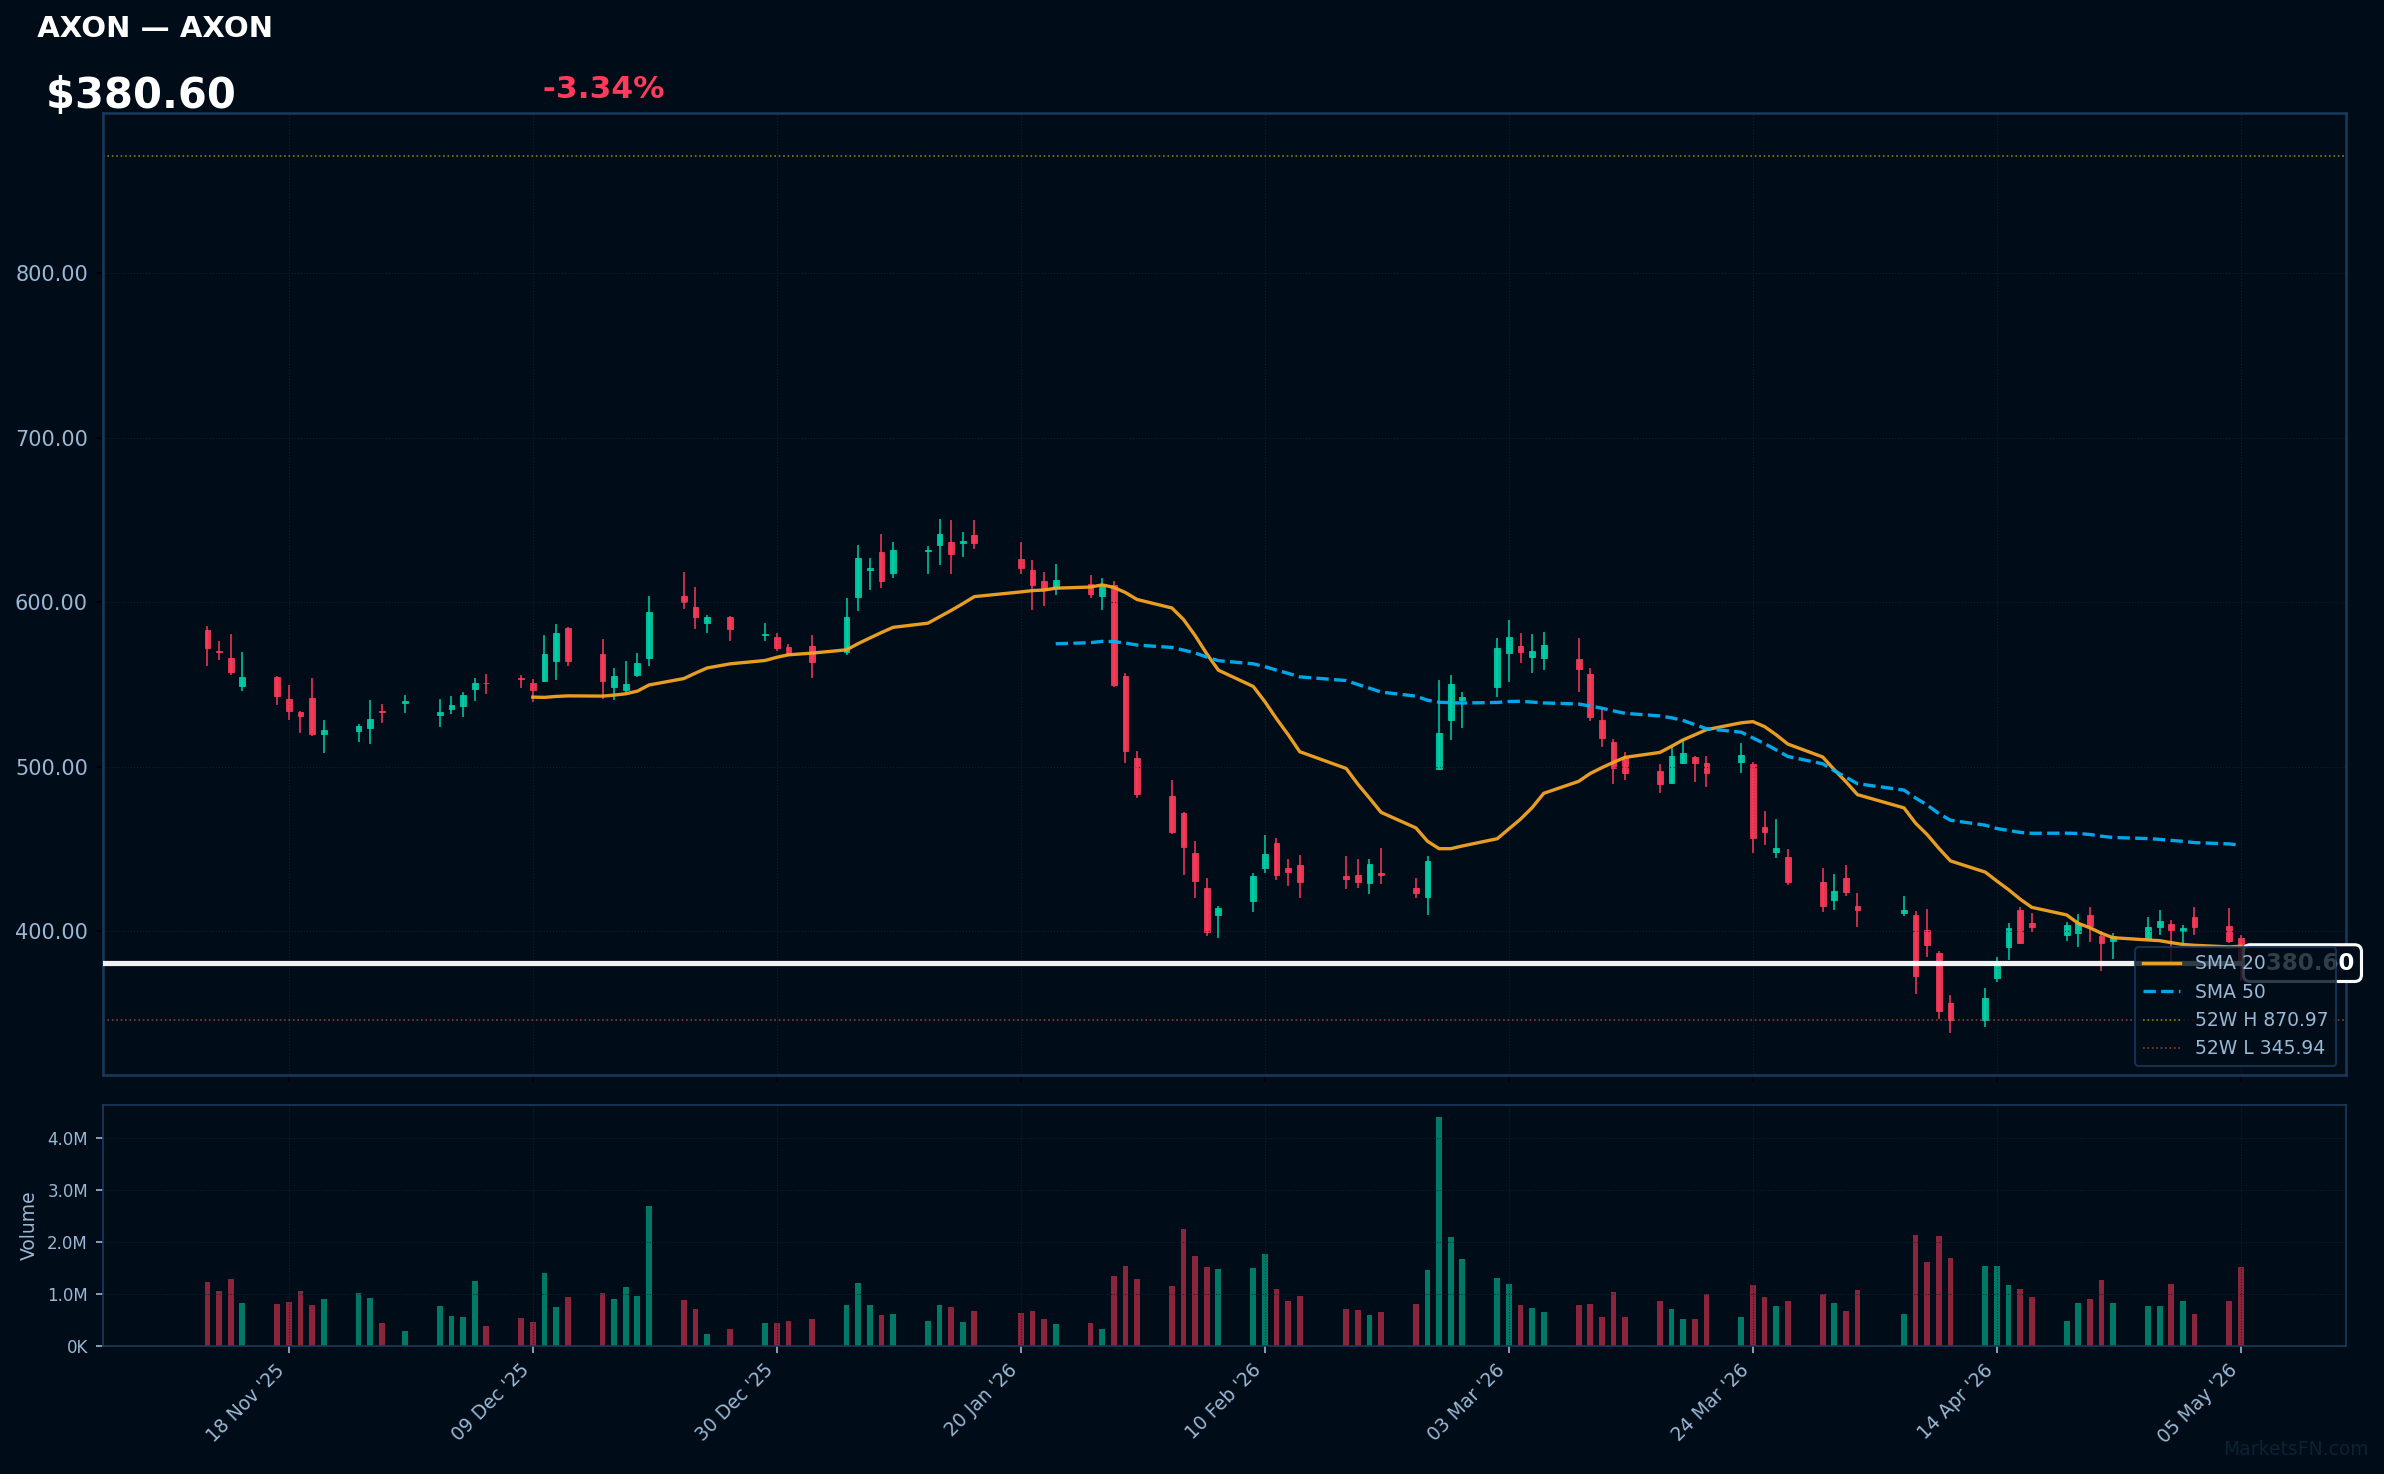Click the 700.00 price axis label
Image resolution: width=2384 pixels, height=1474 pixels.
click(x=52, y=438)
